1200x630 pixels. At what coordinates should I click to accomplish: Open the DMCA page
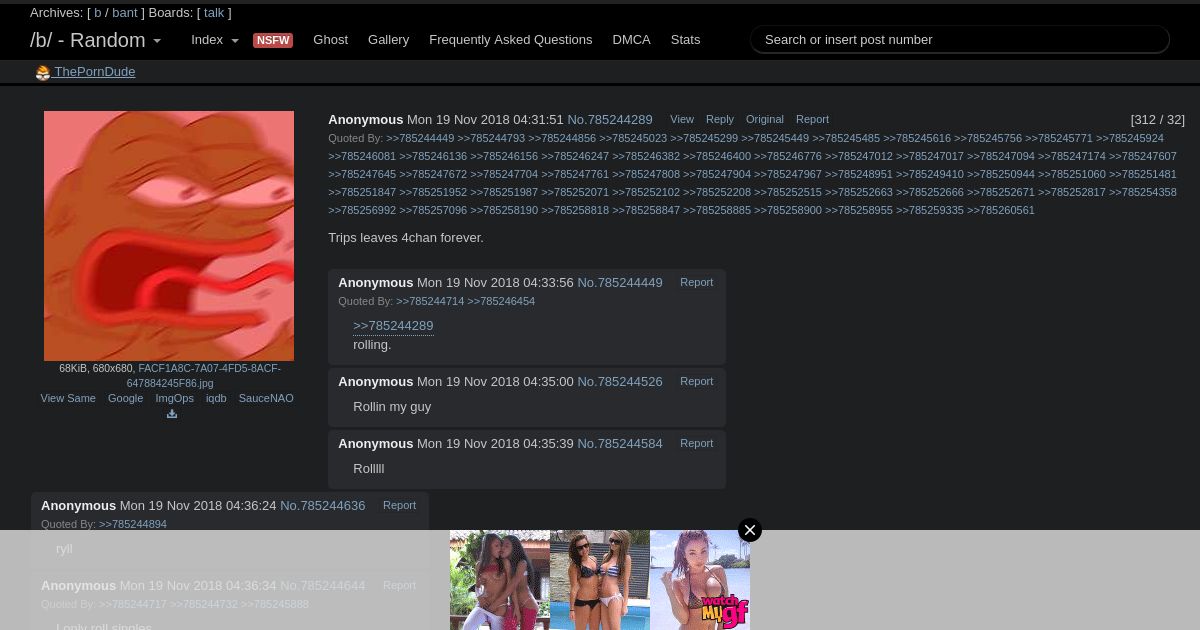631,40
